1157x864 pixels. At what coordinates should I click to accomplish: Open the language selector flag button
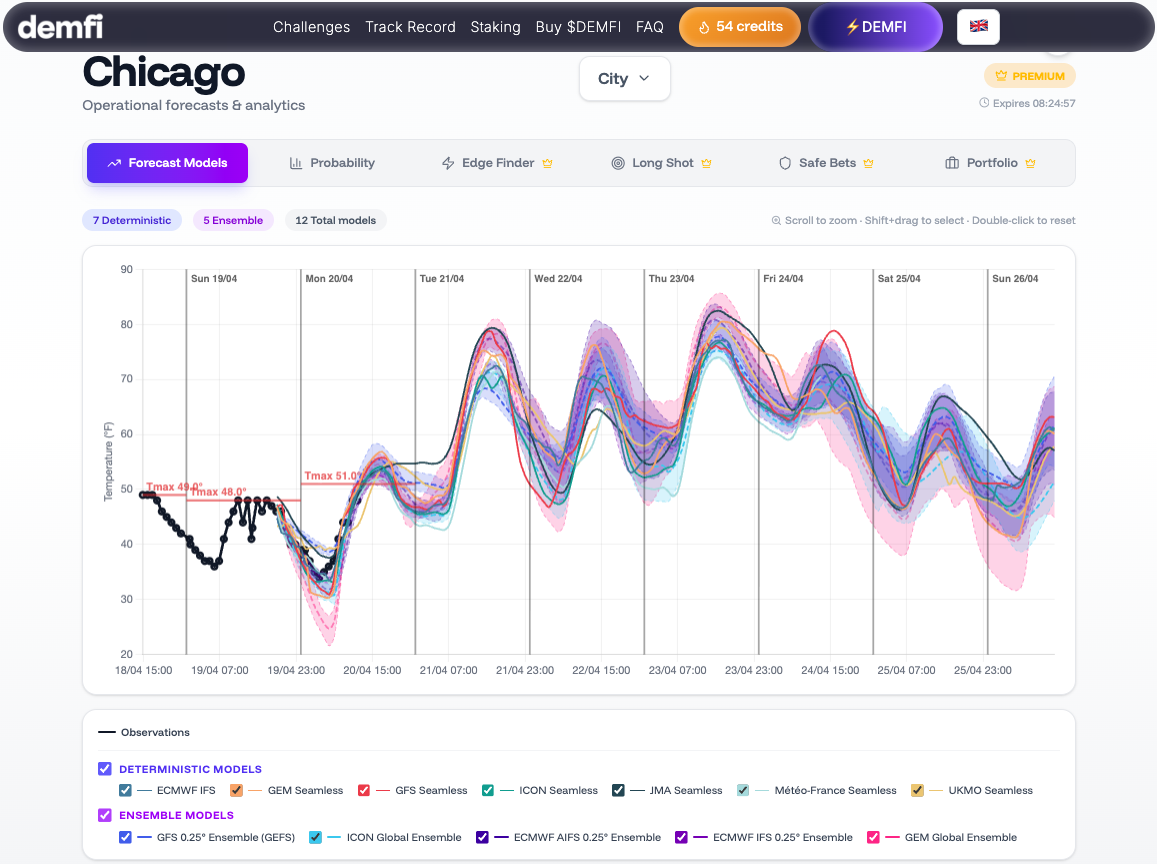pyautogui.click(x=978, y=27)
